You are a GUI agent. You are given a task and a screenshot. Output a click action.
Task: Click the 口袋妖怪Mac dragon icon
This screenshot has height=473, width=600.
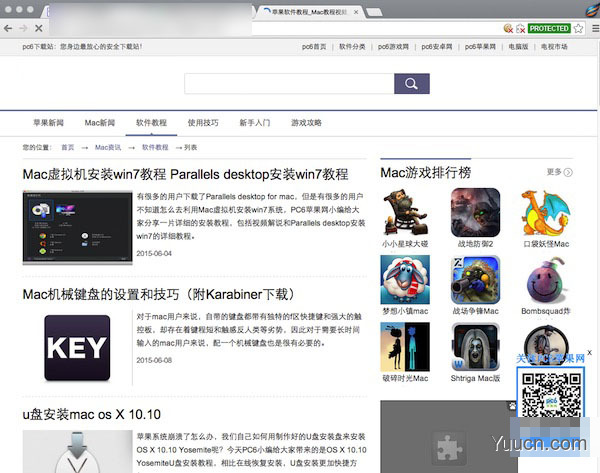pos(546,212)
